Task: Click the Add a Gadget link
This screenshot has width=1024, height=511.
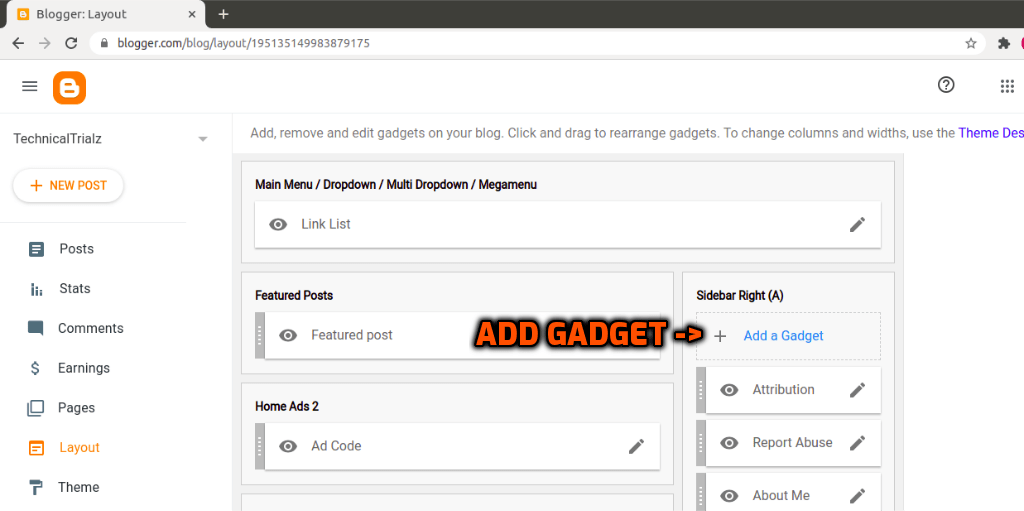Action: tap(783, 336)
